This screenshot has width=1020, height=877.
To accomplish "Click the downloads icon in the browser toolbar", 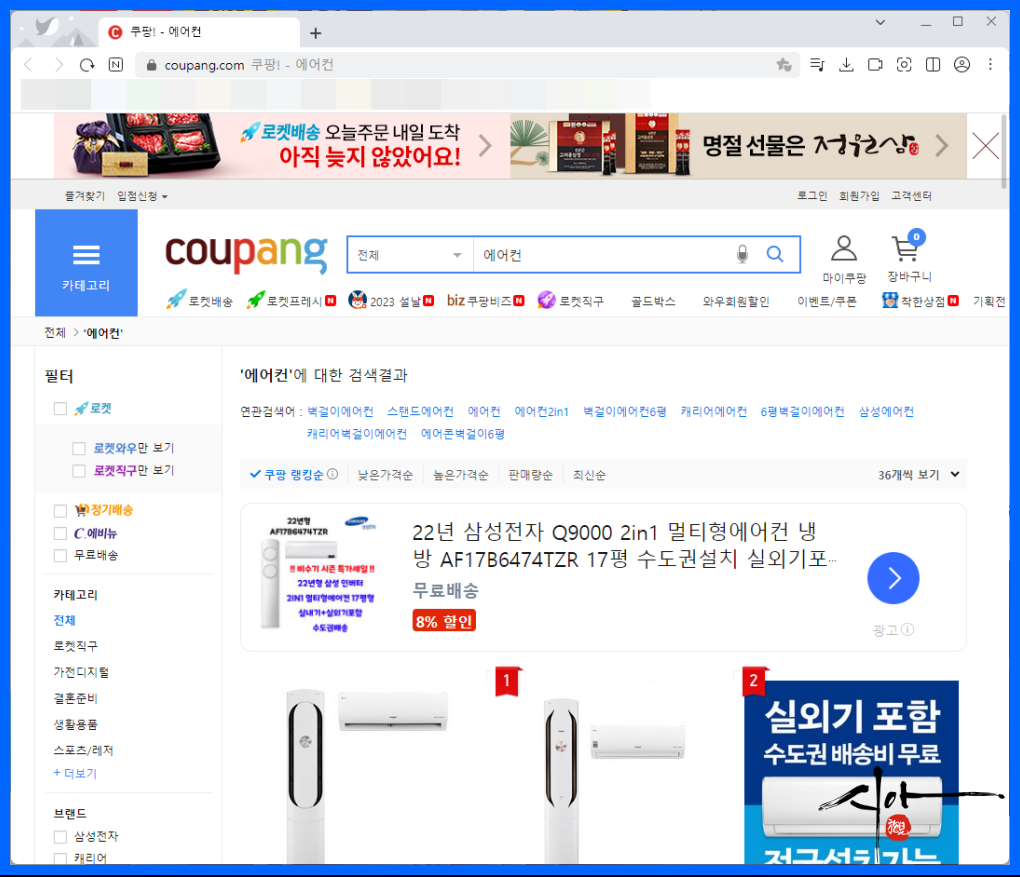I will (846, 64).
